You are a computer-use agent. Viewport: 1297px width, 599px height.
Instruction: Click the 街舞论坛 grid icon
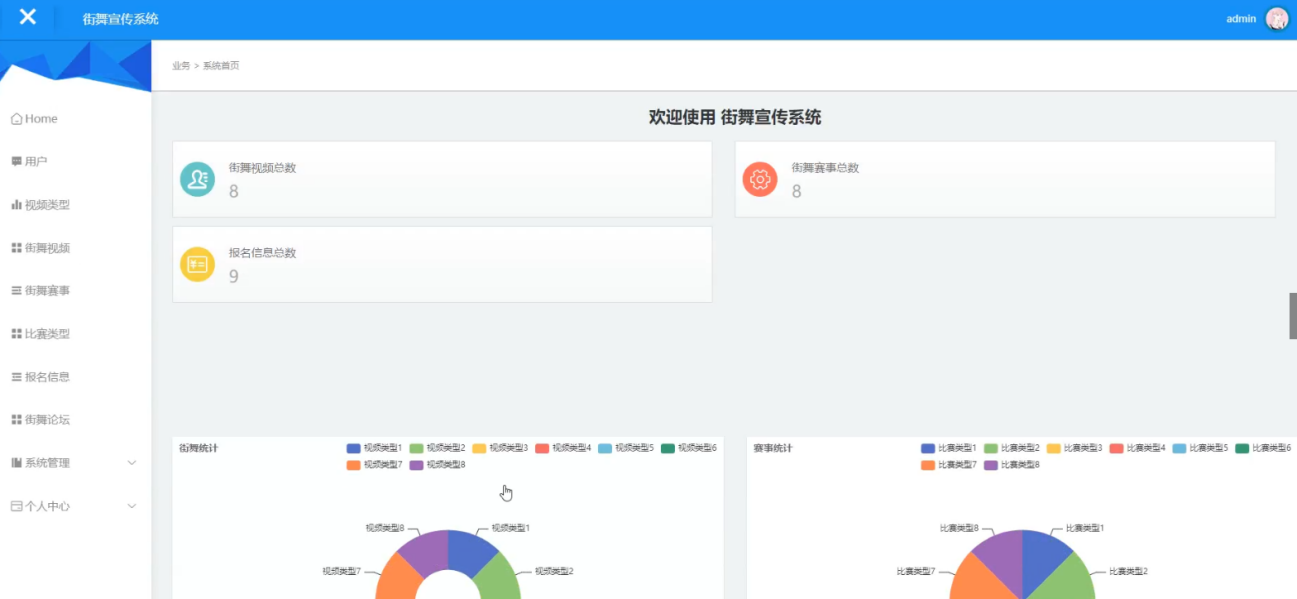pos(16,420)
